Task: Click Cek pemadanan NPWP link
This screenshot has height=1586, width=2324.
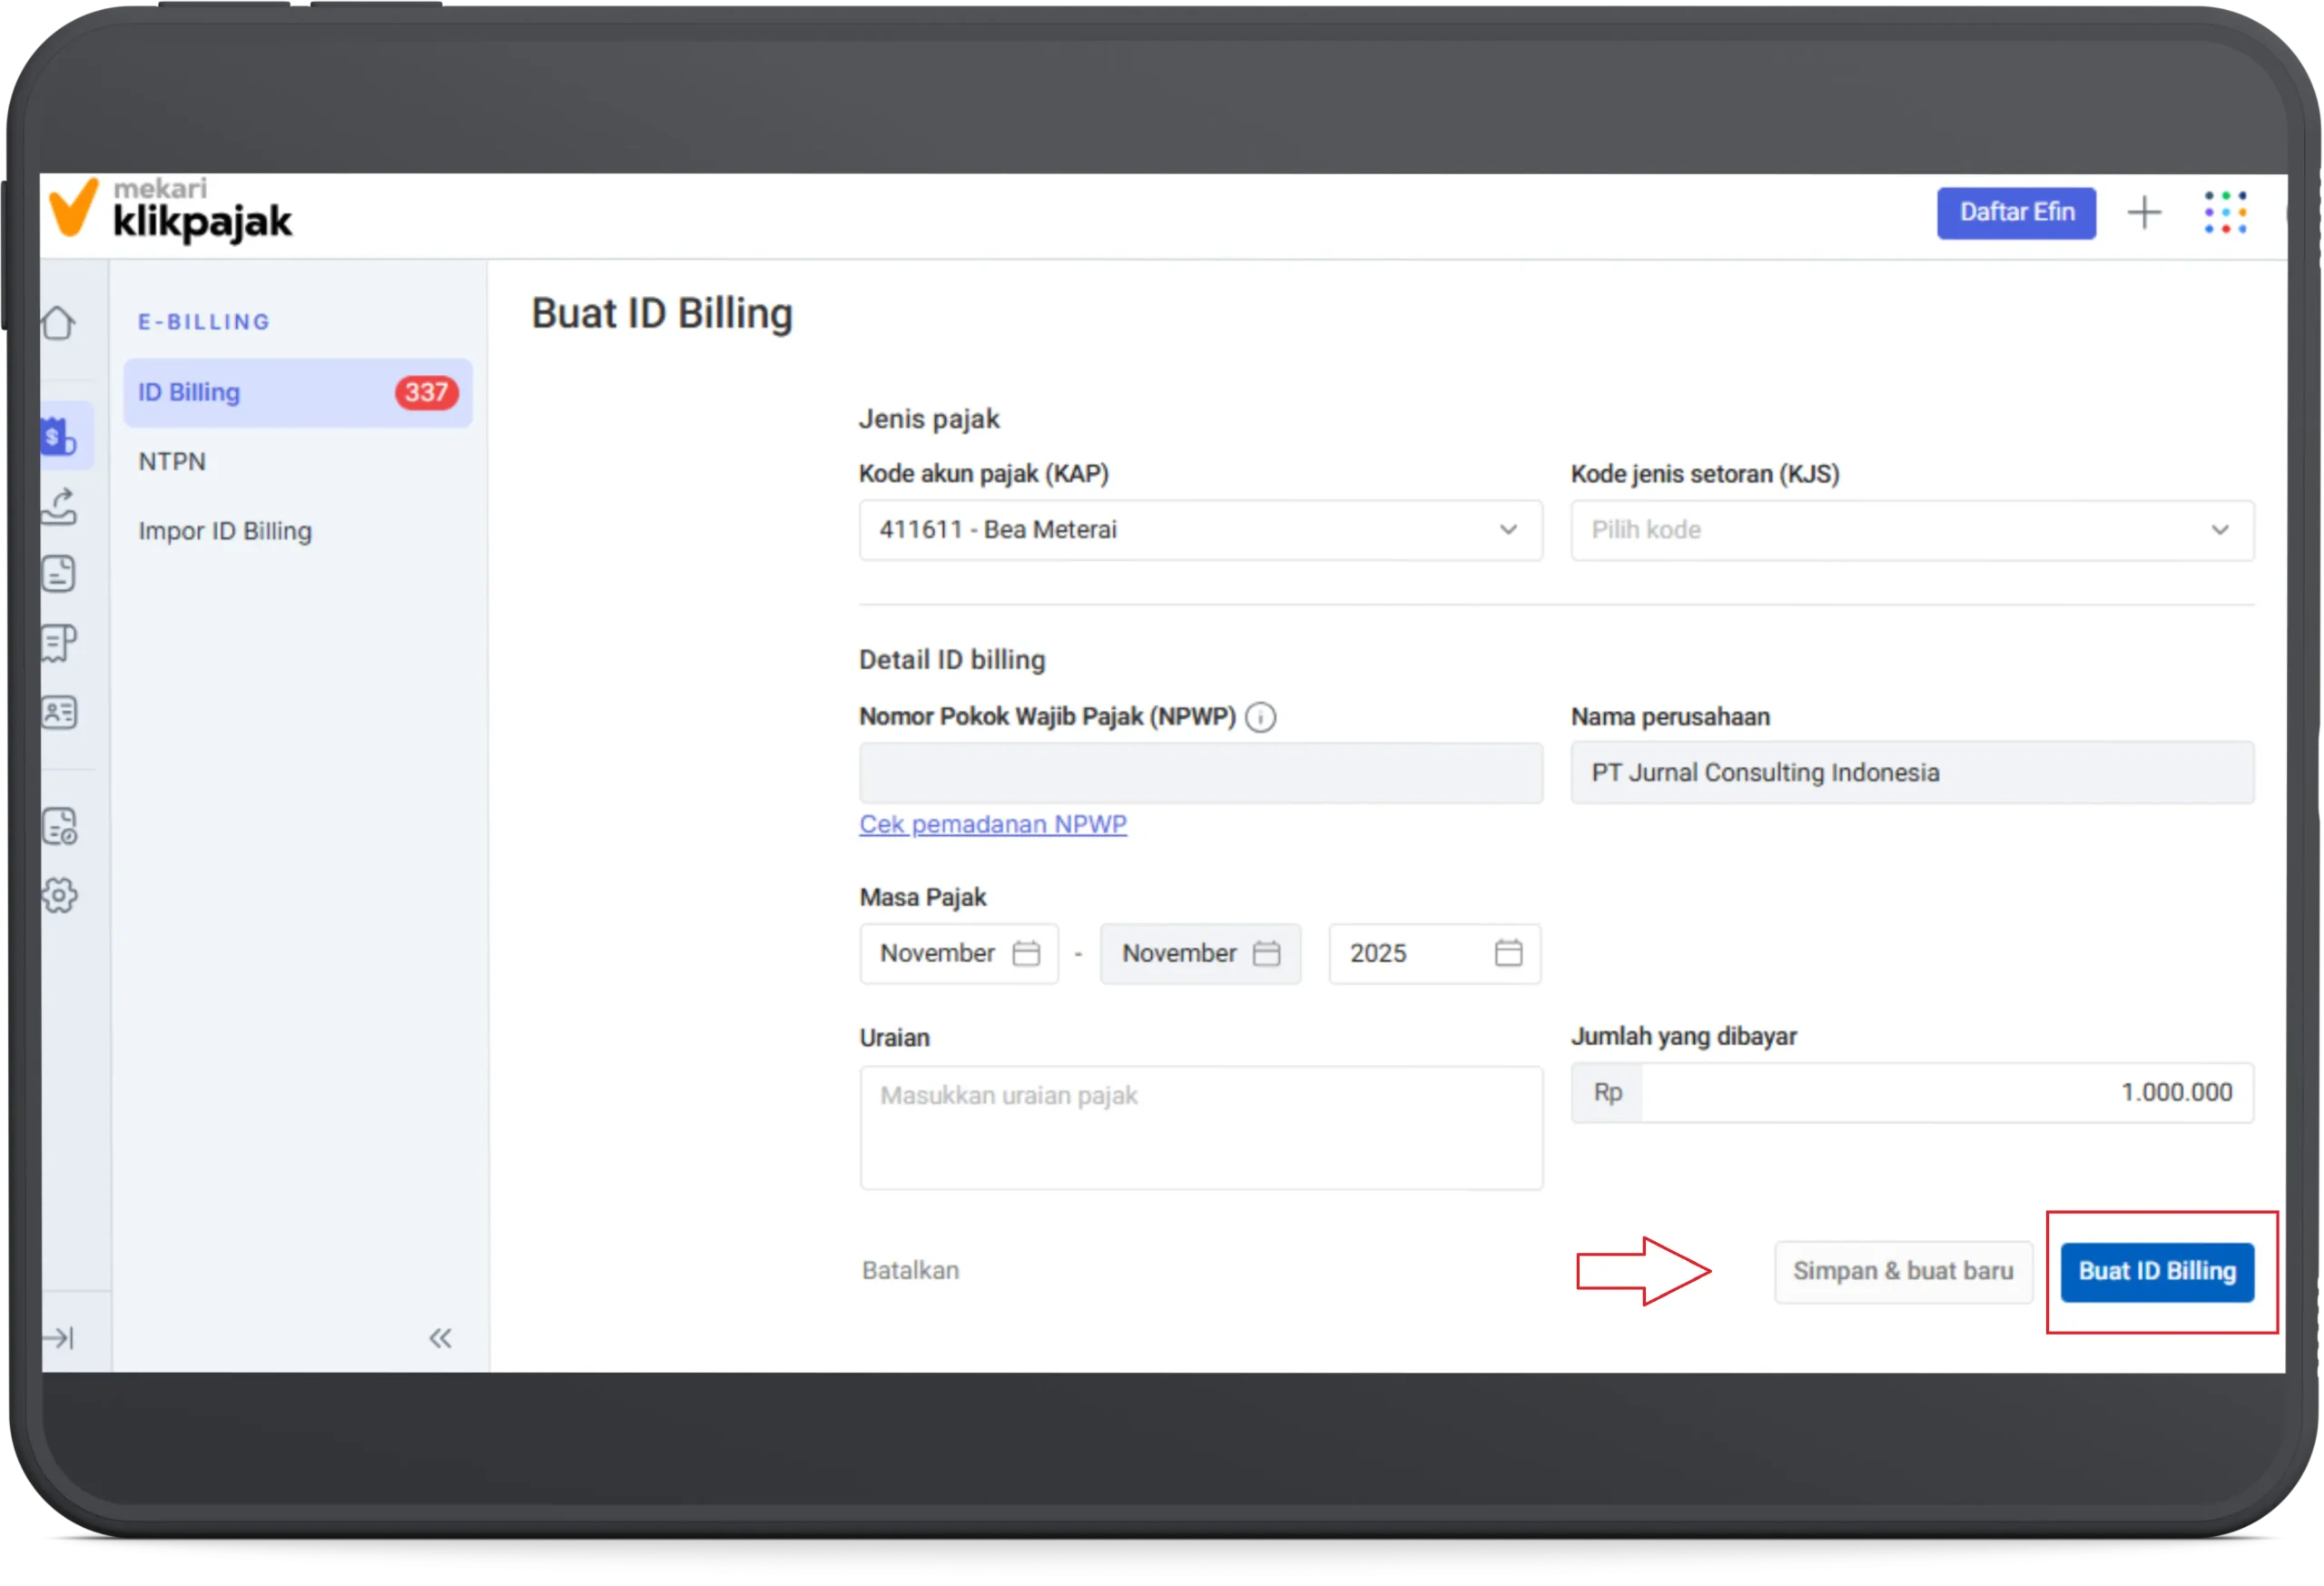Action: coord(992,824)
